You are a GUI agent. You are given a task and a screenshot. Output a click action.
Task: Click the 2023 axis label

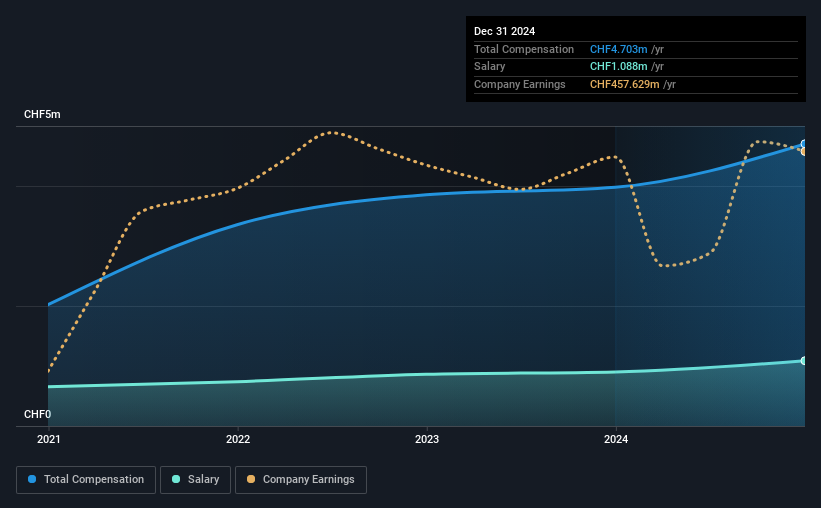point(427,439)
